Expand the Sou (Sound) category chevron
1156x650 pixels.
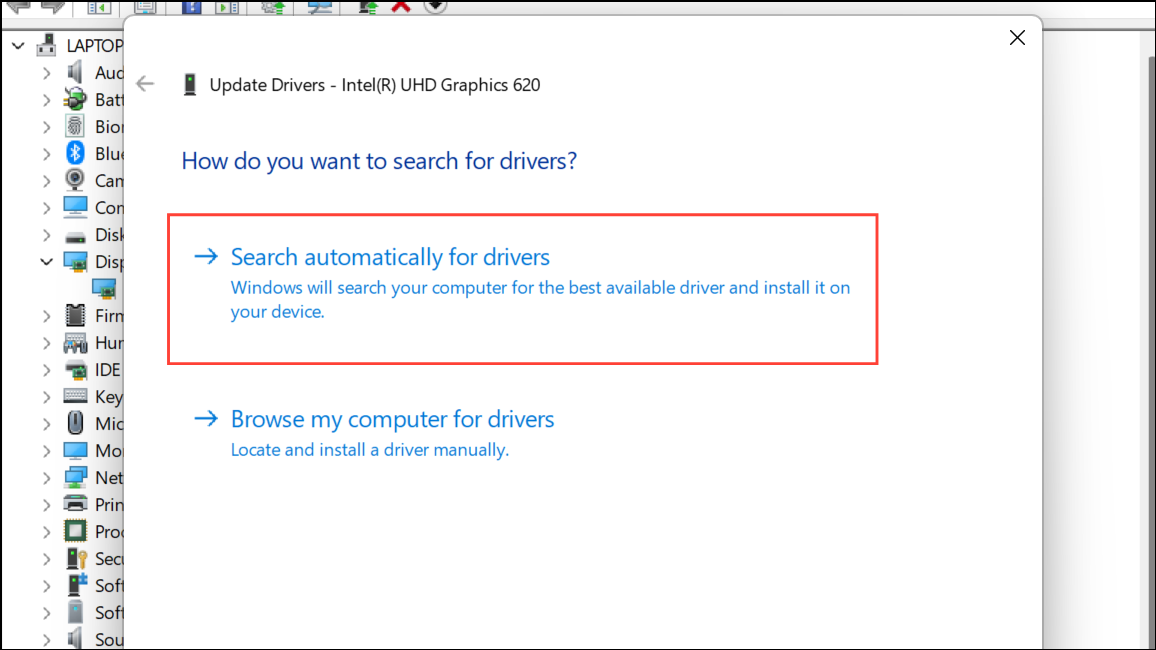pyautogui.click(x=46, y=640)
